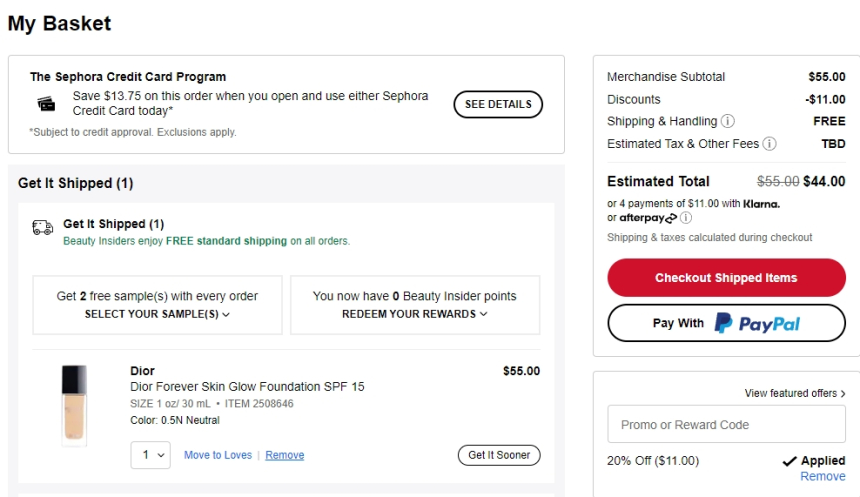Click the Promo or Reward Code field
860x497 pixels.
coord(726,425)
